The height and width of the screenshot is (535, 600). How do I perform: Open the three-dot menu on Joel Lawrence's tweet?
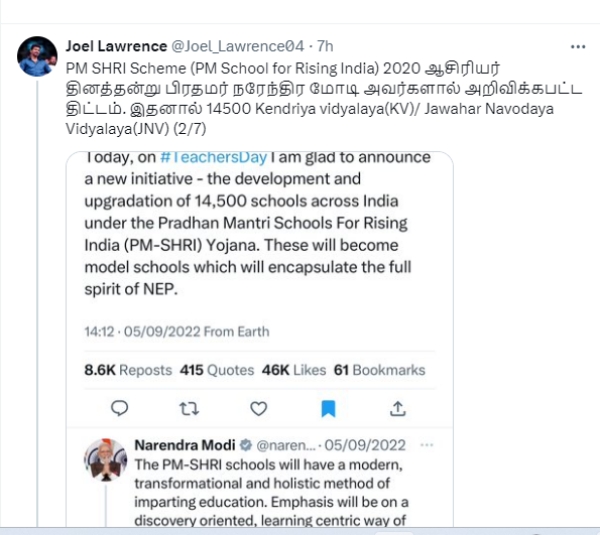(578, 47)
